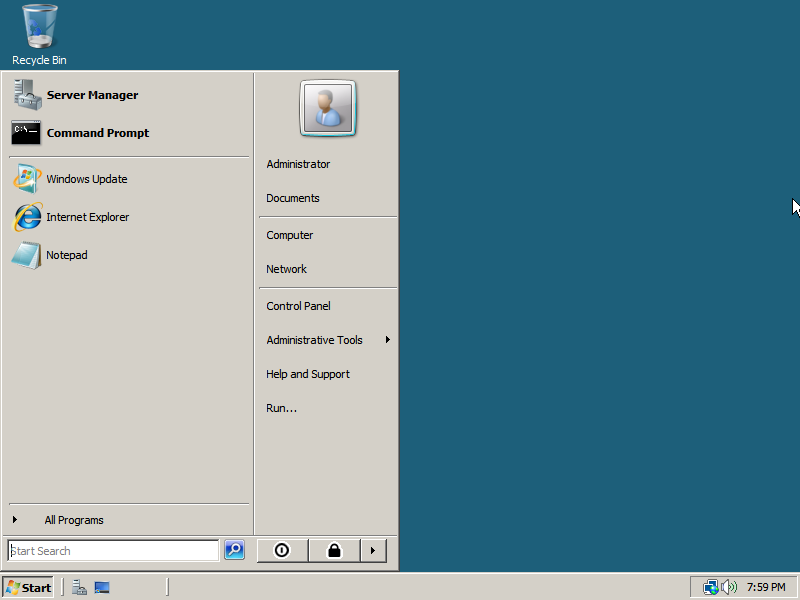
Task: Open Notepad
Action: click(66, 255)
